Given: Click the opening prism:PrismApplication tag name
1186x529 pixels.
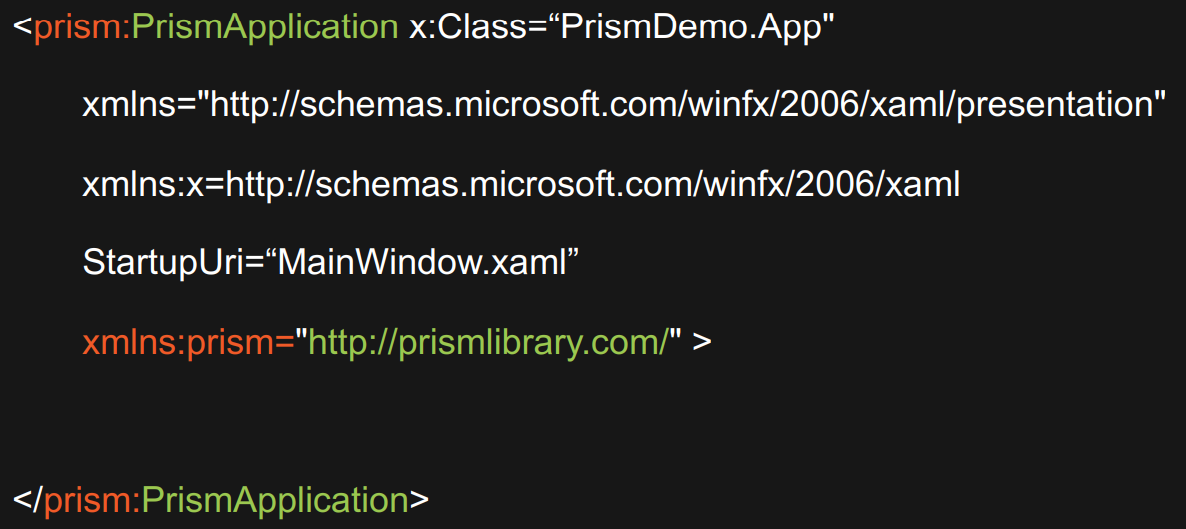Looking at the screenshot, I should click(x=216, y=27).
